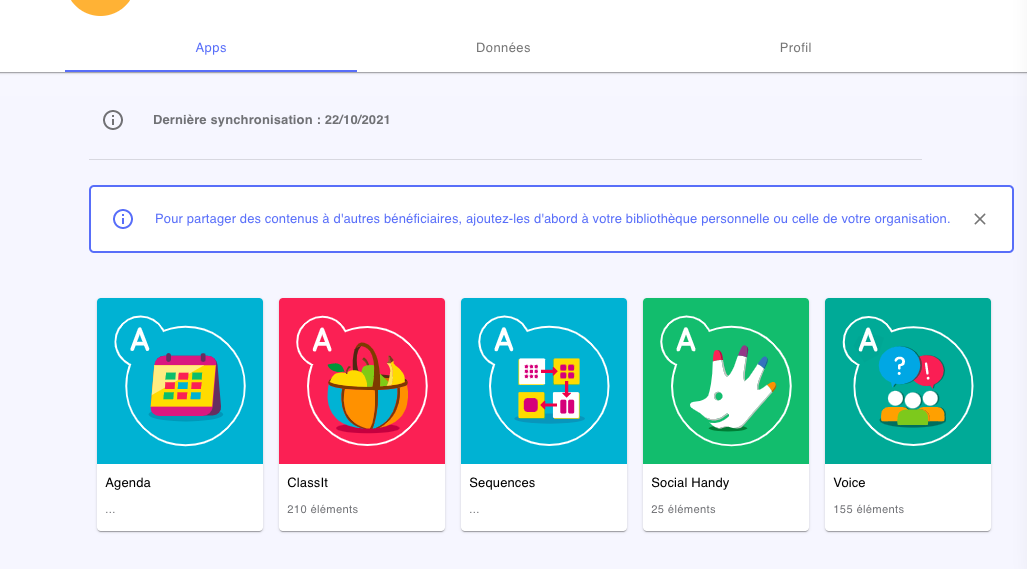Open the Social Handy hand icon
Viewport: 1027px width, 569px height.
click(726, 381)
